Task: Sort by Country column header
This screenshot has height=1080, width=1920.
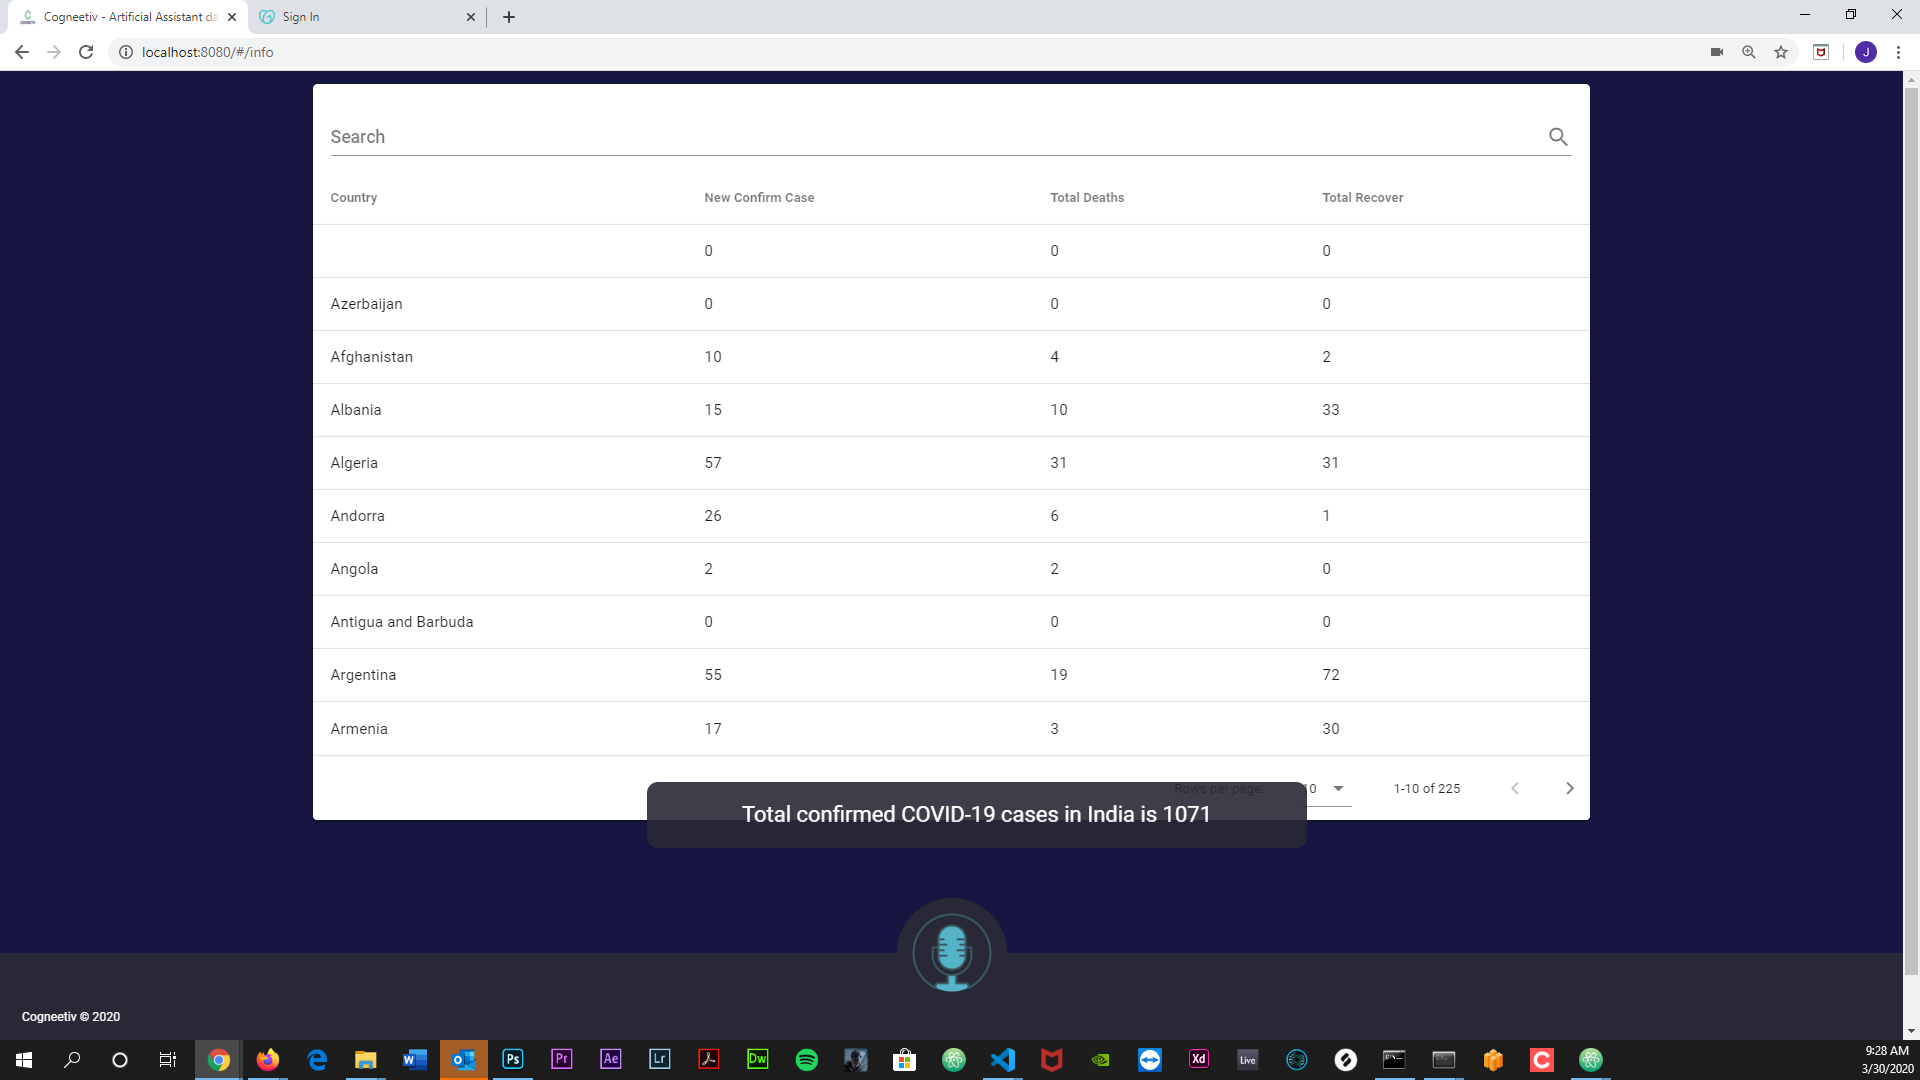Action: pos(354,198)
